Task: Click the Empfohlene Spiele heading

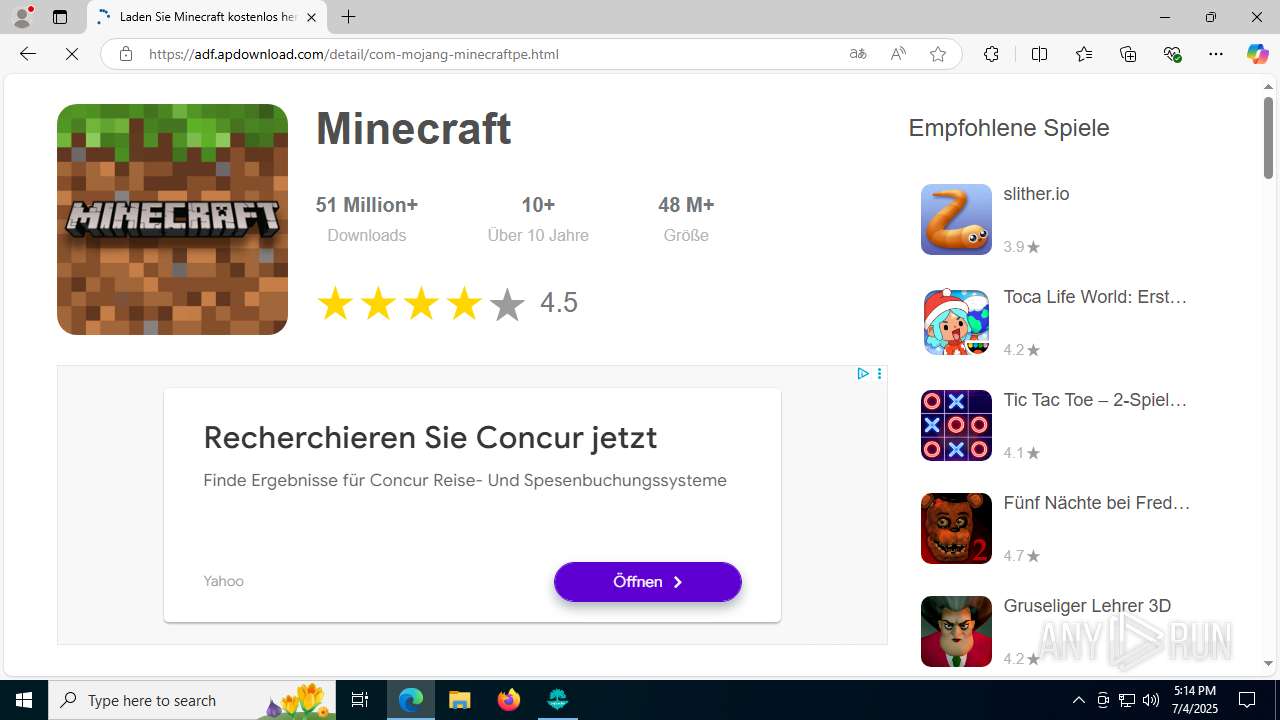Action: 1009,128
